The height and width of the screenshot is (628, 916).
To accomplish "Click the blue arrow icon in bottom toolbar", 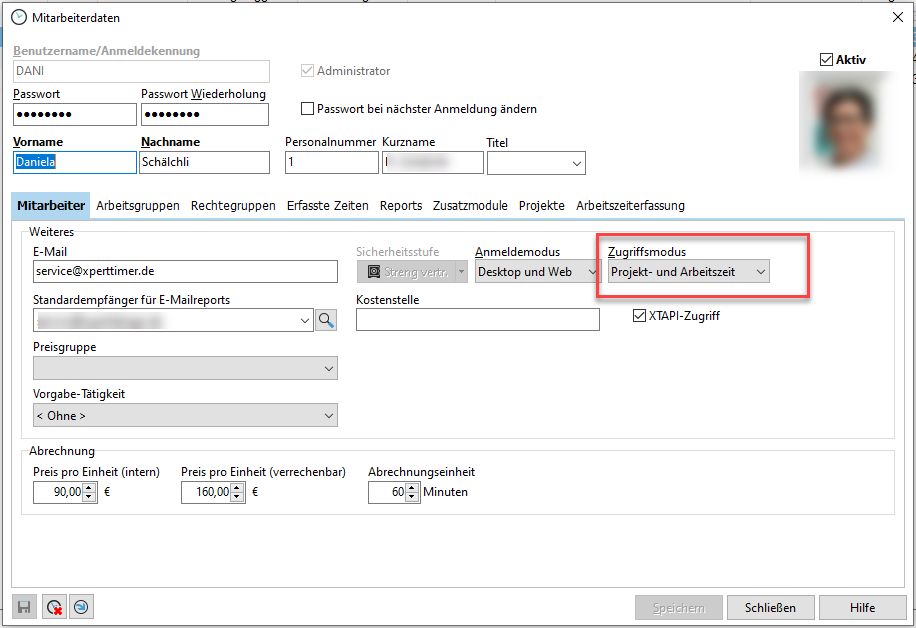I will pos(81,606).
